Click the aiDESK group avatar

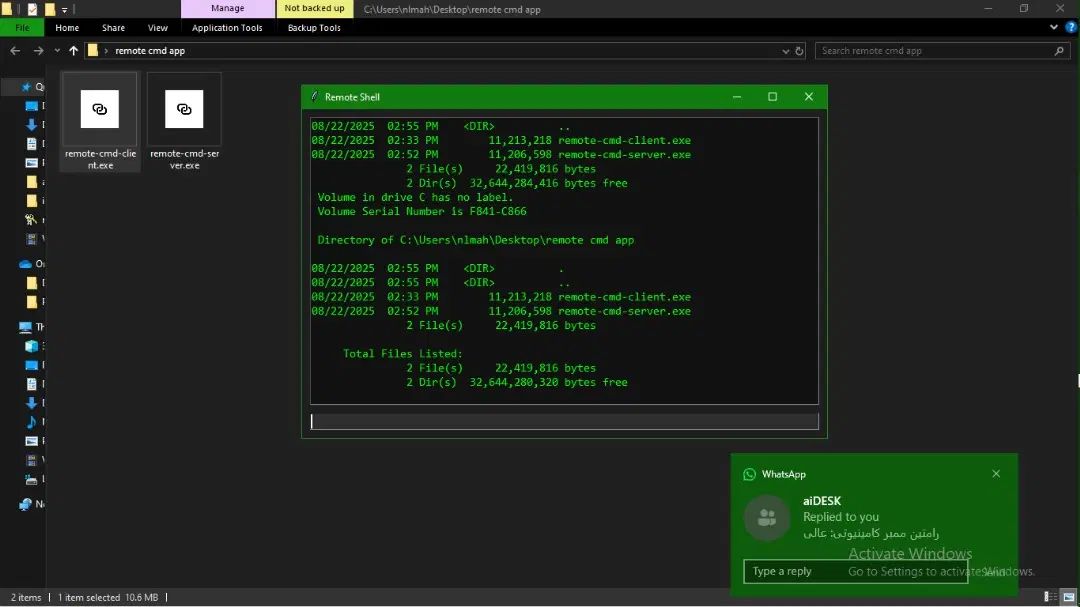click(x=767, y=517)
